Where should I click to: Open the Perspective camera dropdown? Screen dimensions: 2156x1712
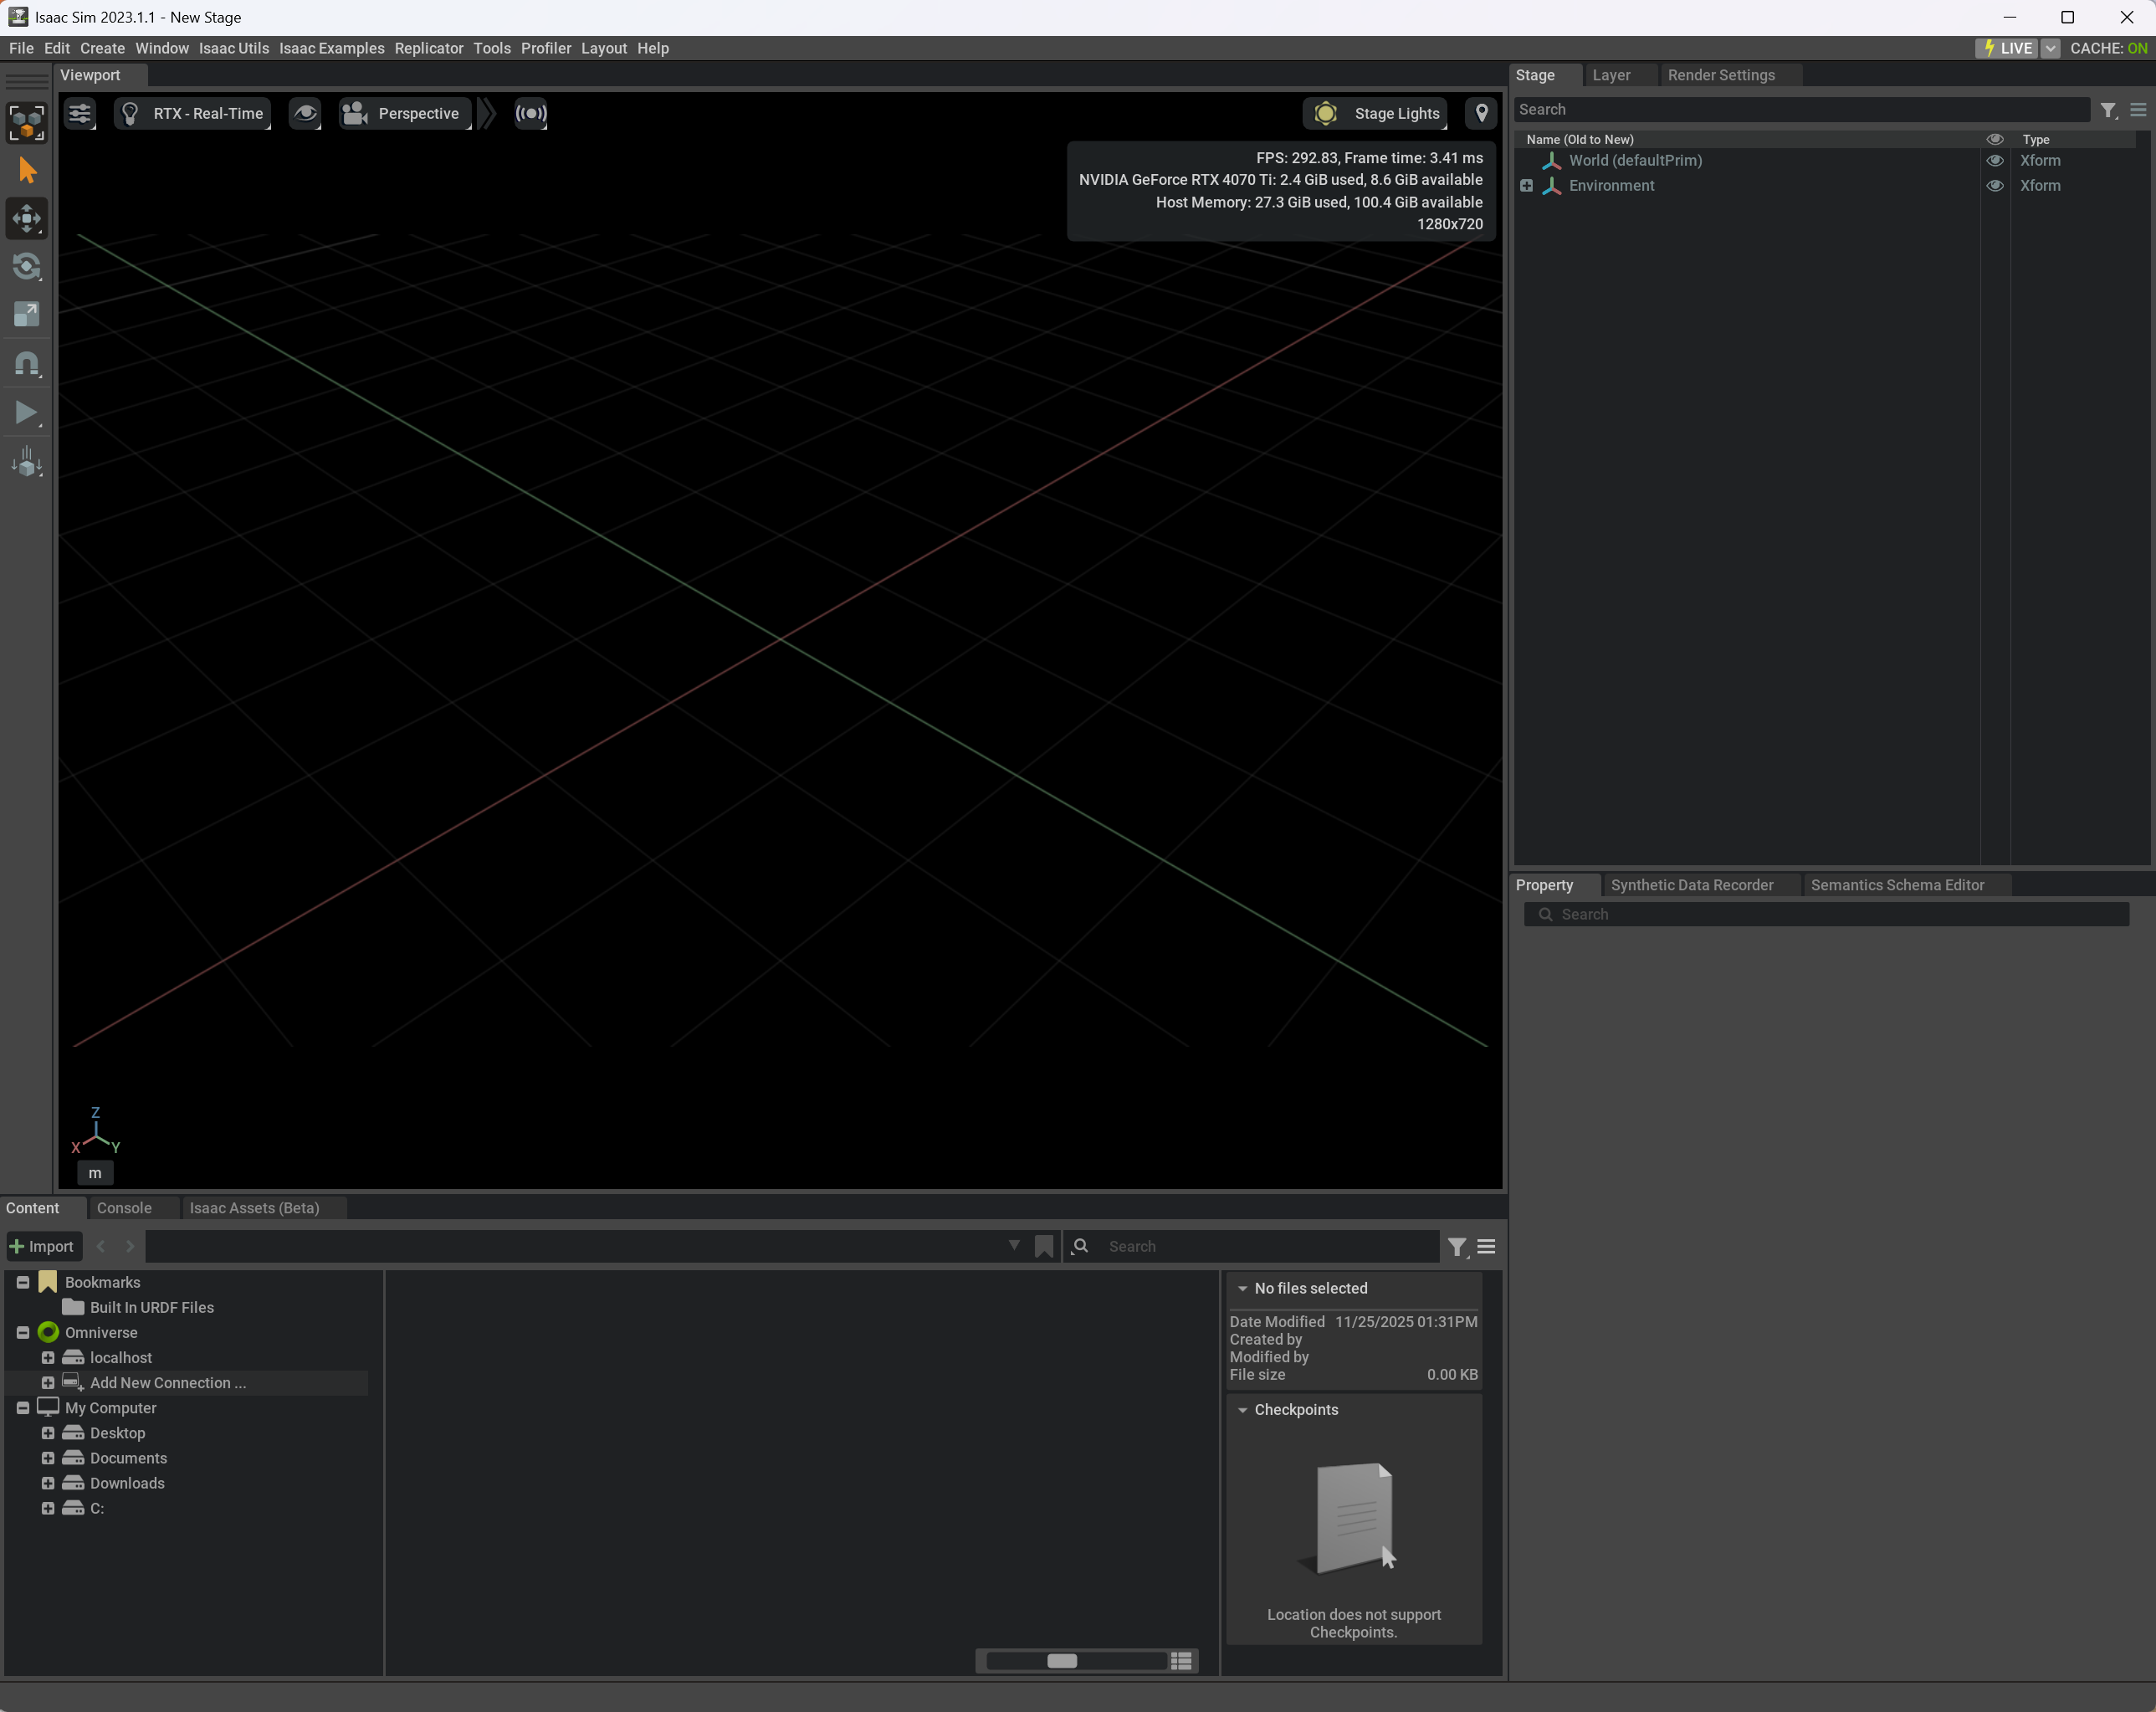404,113
